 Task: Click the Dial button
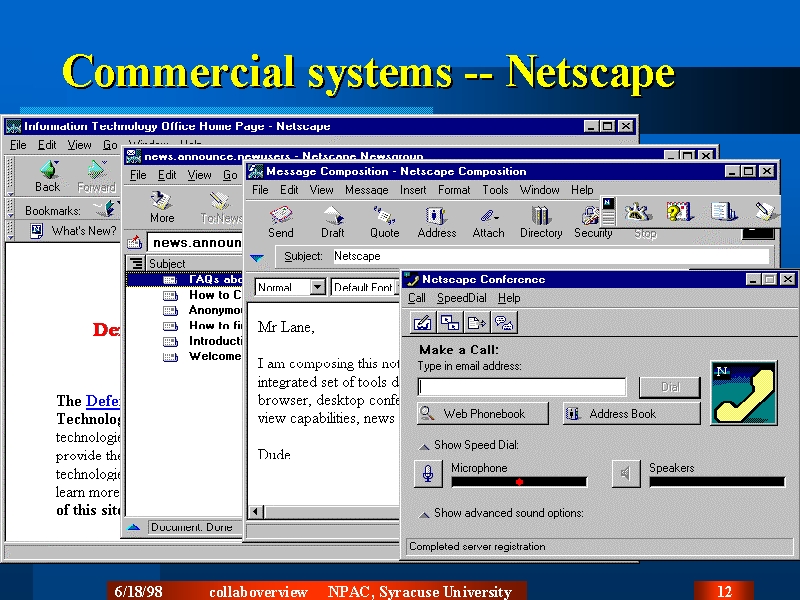(670, 387)
